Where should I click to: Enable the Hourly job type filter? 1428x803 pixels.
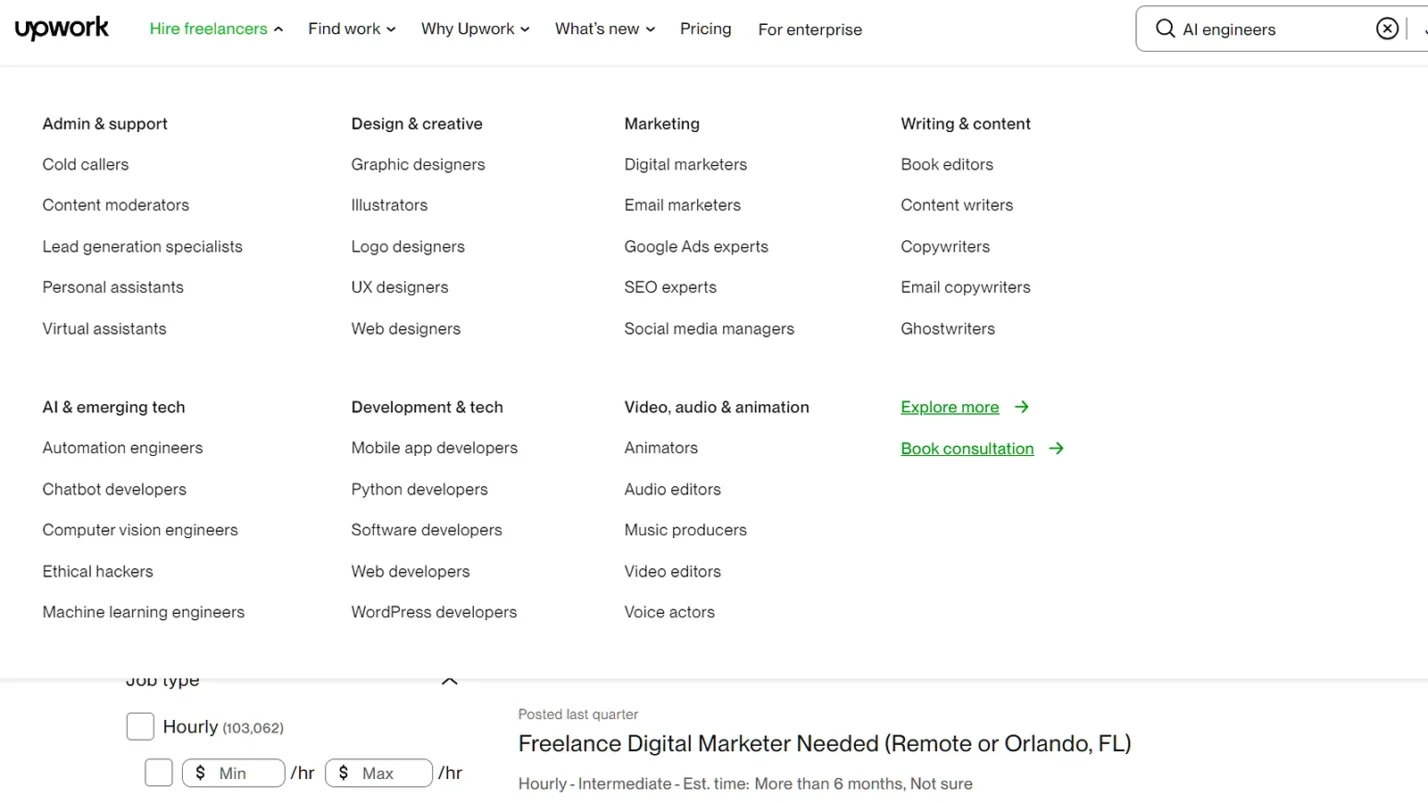click(x=140, y=726)
